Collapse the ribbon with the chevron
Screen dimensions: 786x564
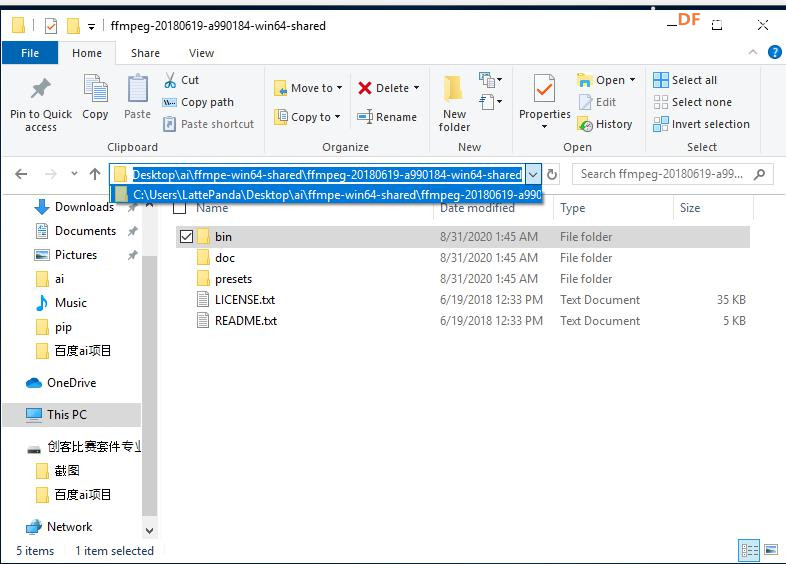click(x=752, y=52)
